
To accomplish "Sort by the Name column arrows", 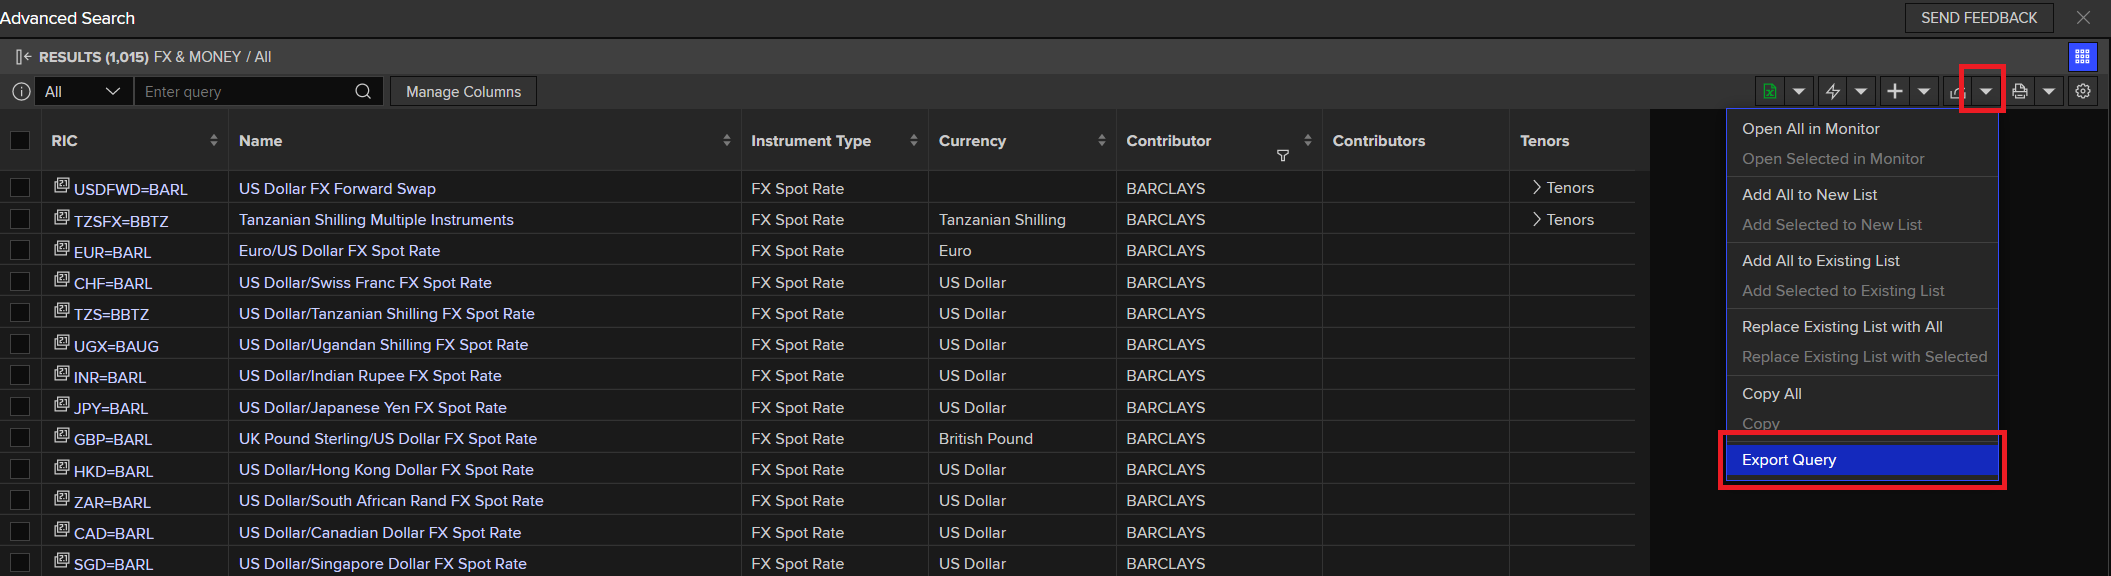I will 727,140.
